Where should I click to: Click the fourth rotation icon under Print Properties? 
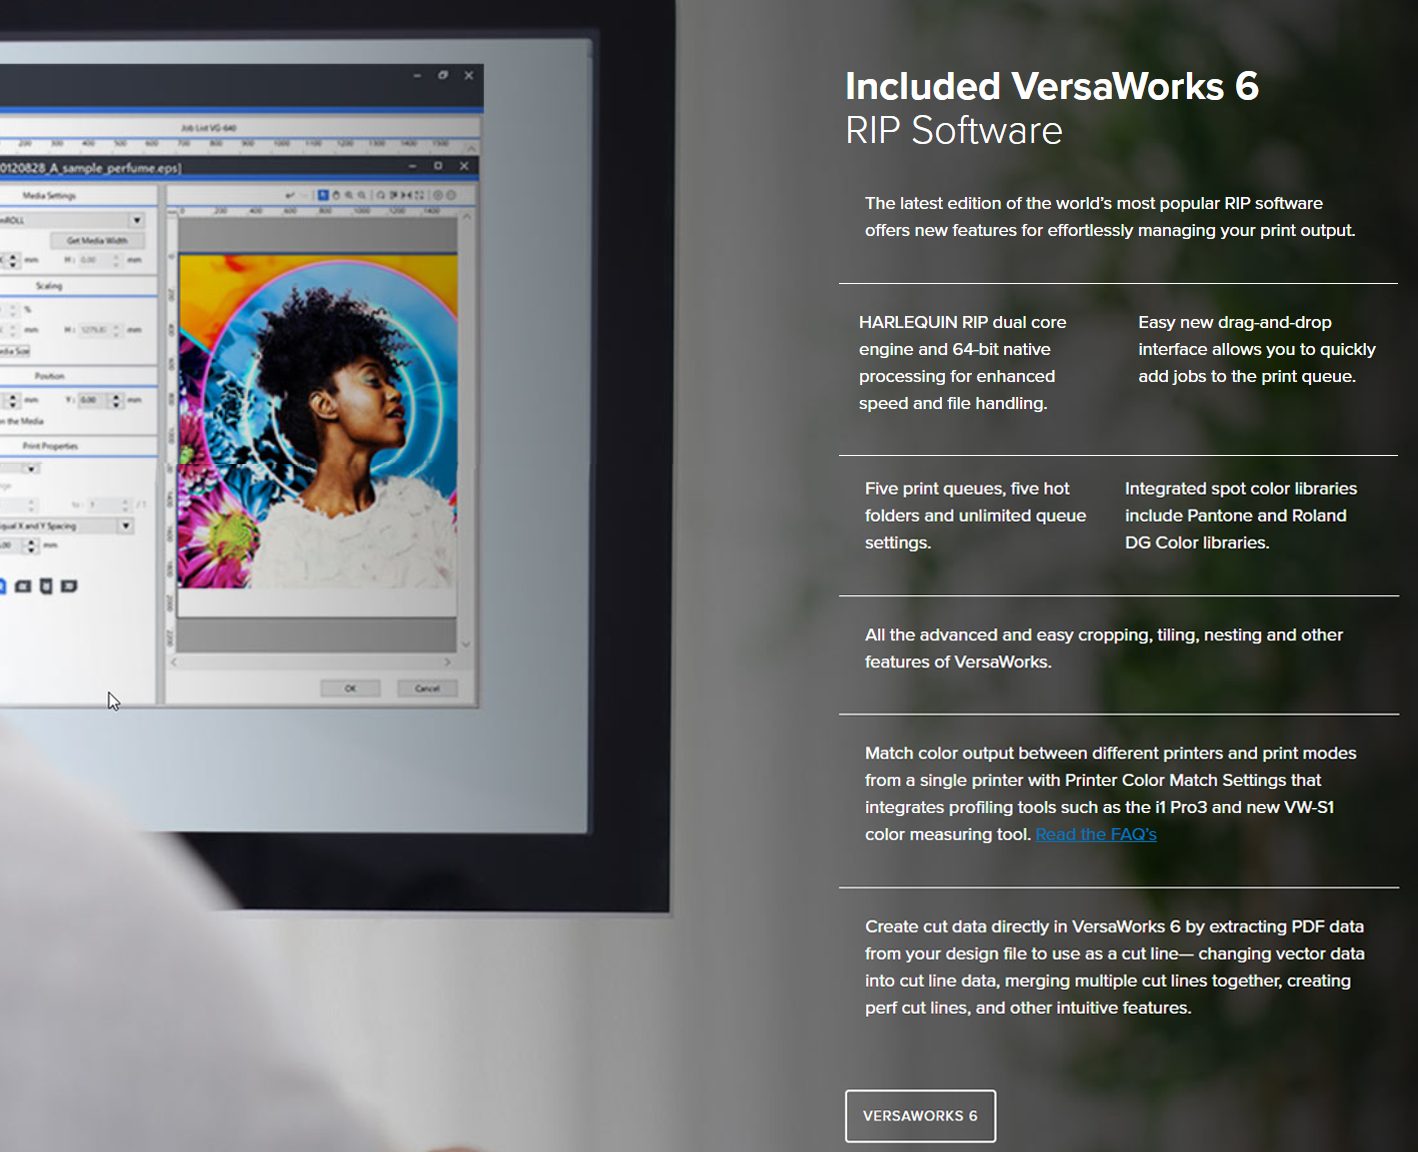pos(69,586)
